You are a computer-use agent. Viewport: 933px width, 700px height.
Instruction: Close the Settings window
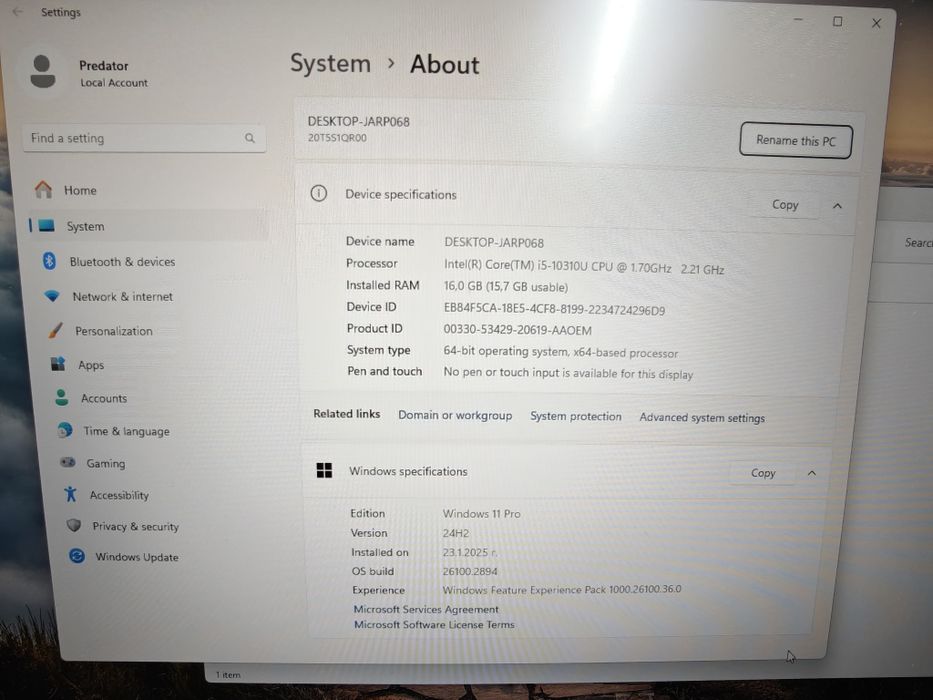pyautogui.click(x=876, y=23)
